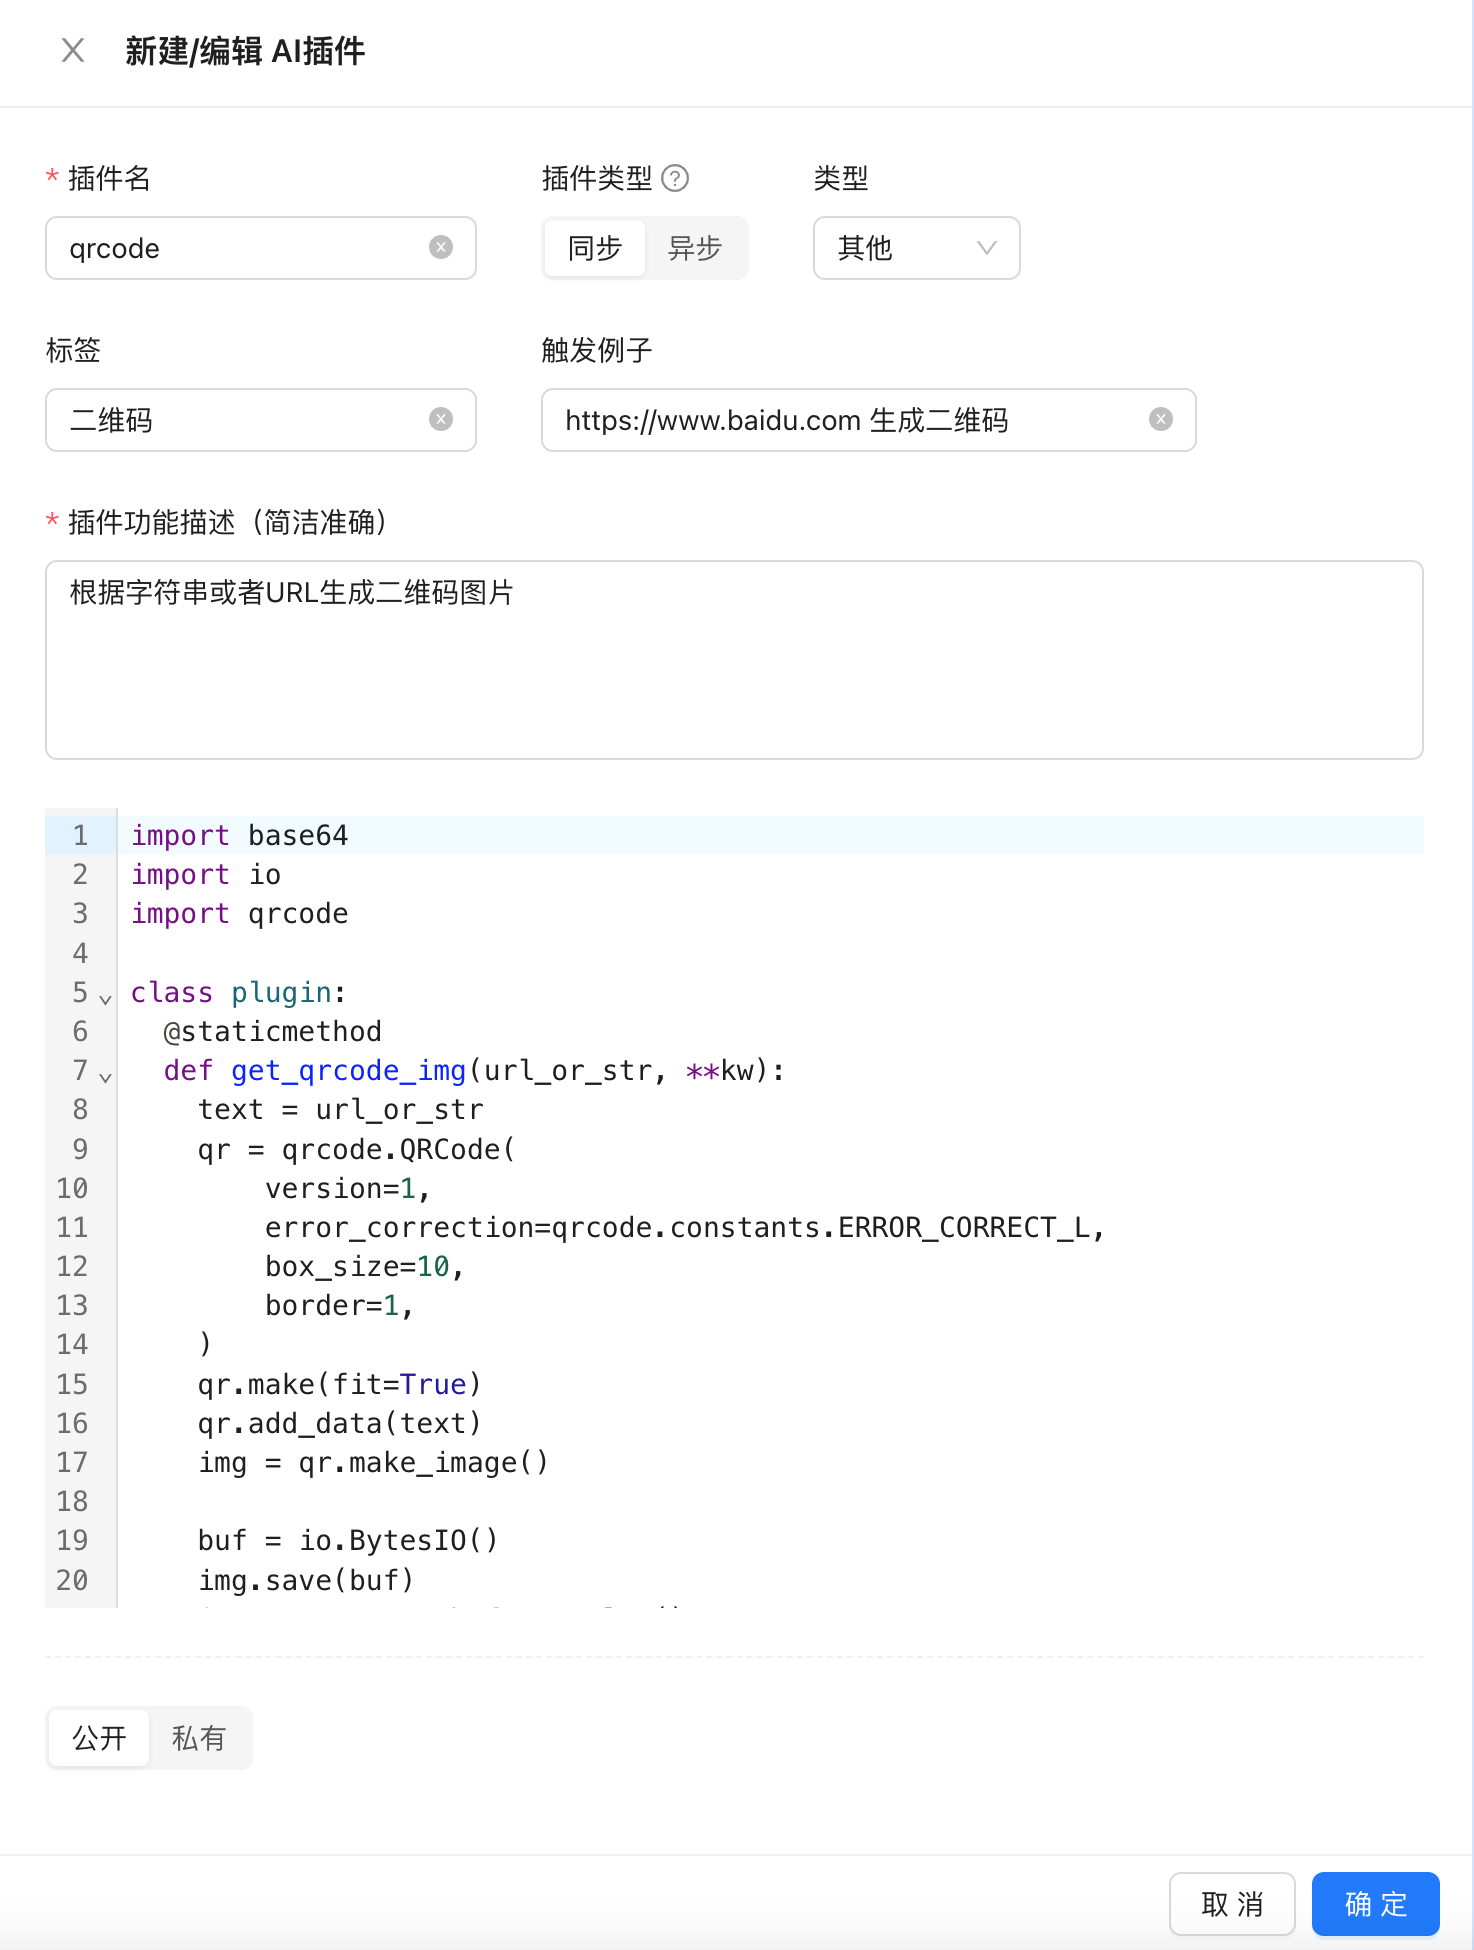Viewport: 1474px width, 1950px height.
Task: Click the 取消 cancel button
Action: [x=1232, y=1904]
